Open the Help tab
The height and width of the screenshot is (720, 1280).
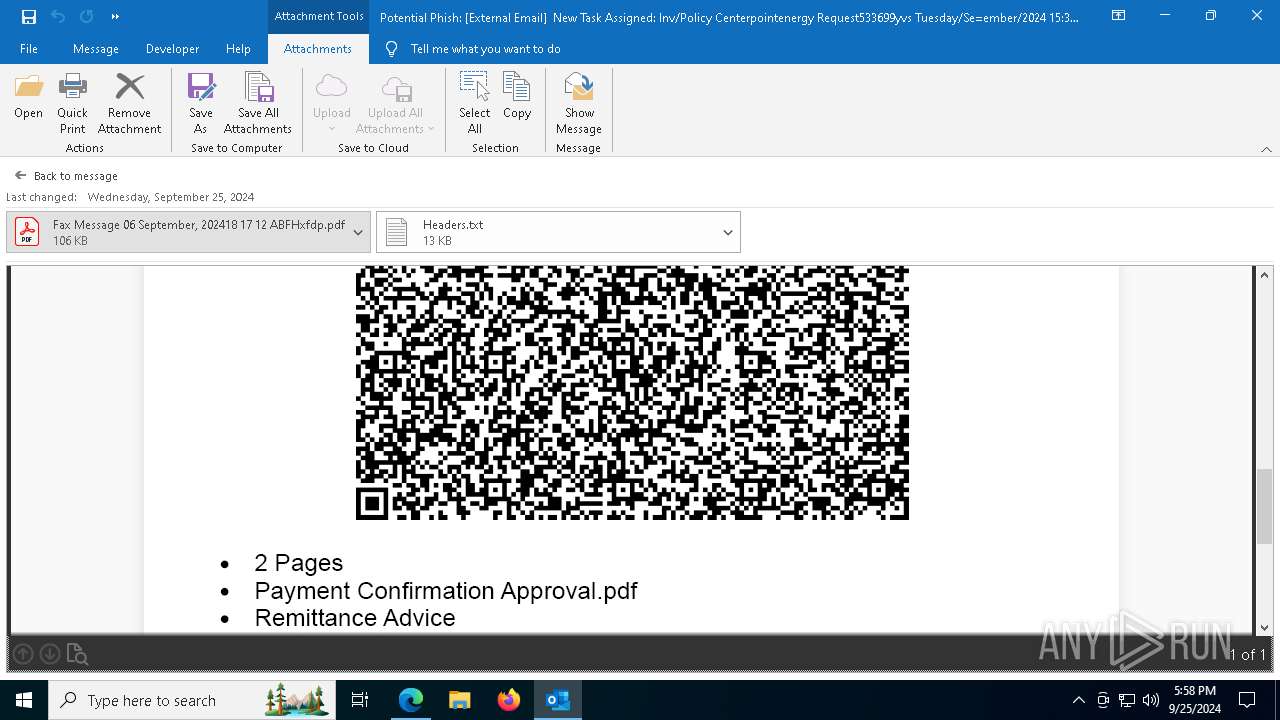[238, 48]
